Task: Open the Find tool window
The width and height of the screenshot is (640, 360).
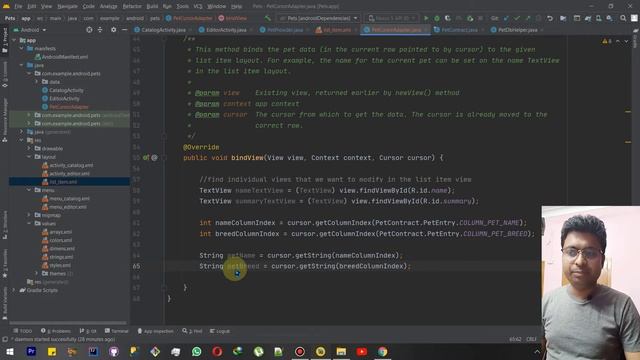Action: [x=192, y=331]
